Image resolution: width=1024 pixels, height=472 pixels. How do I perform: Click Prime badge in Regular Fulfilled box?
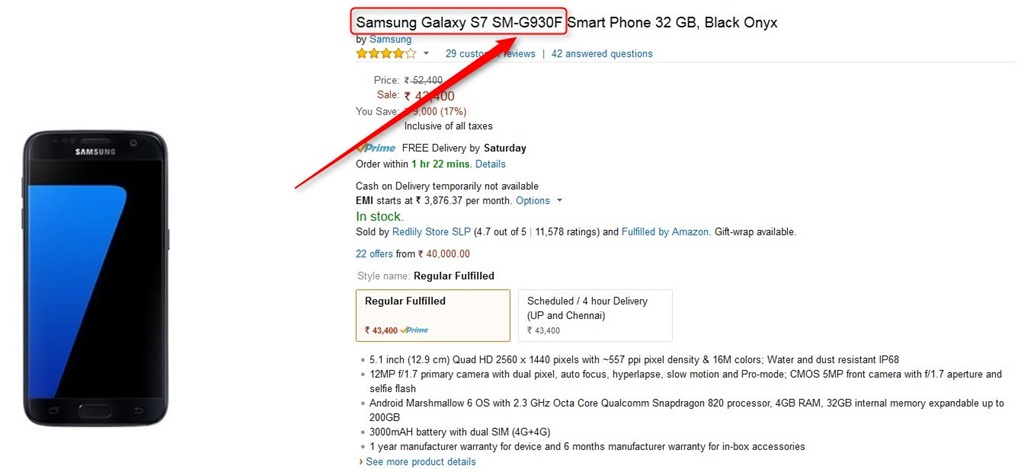coord(414,330)
